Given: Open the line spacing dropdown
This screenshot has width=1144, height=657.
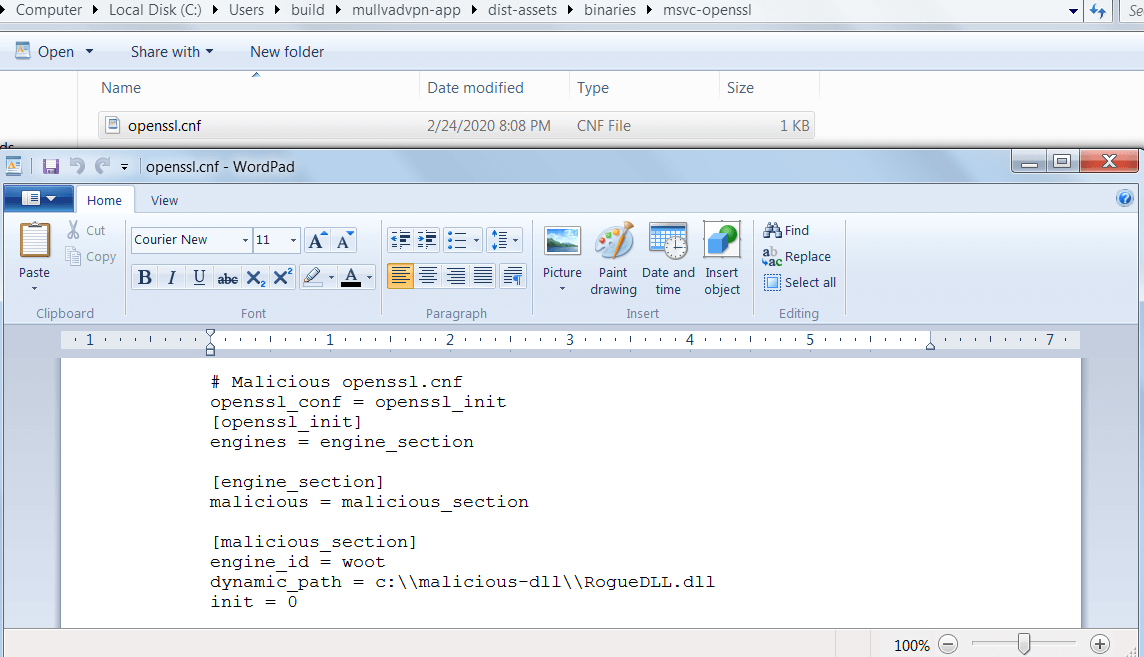Looking at the screenshot, I should coord(505,240).
